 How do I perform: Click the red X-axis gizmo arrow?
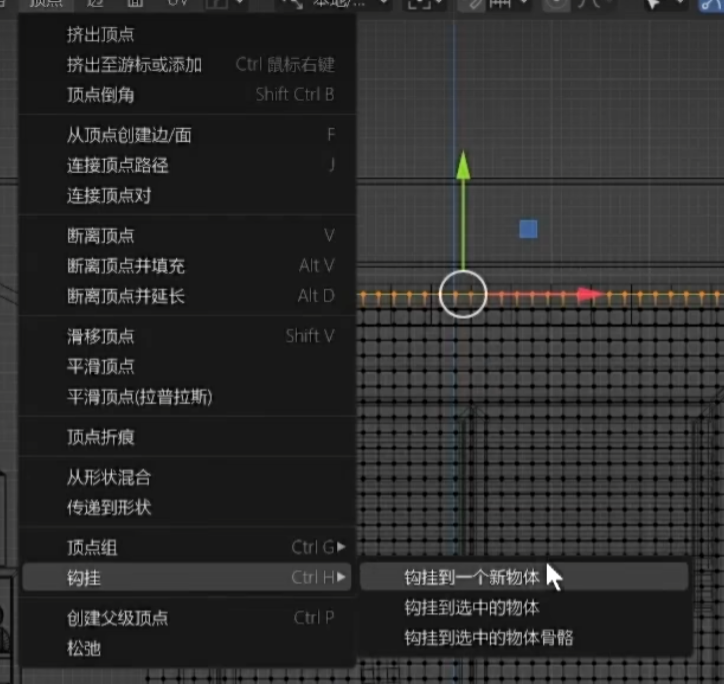[588, 295]
